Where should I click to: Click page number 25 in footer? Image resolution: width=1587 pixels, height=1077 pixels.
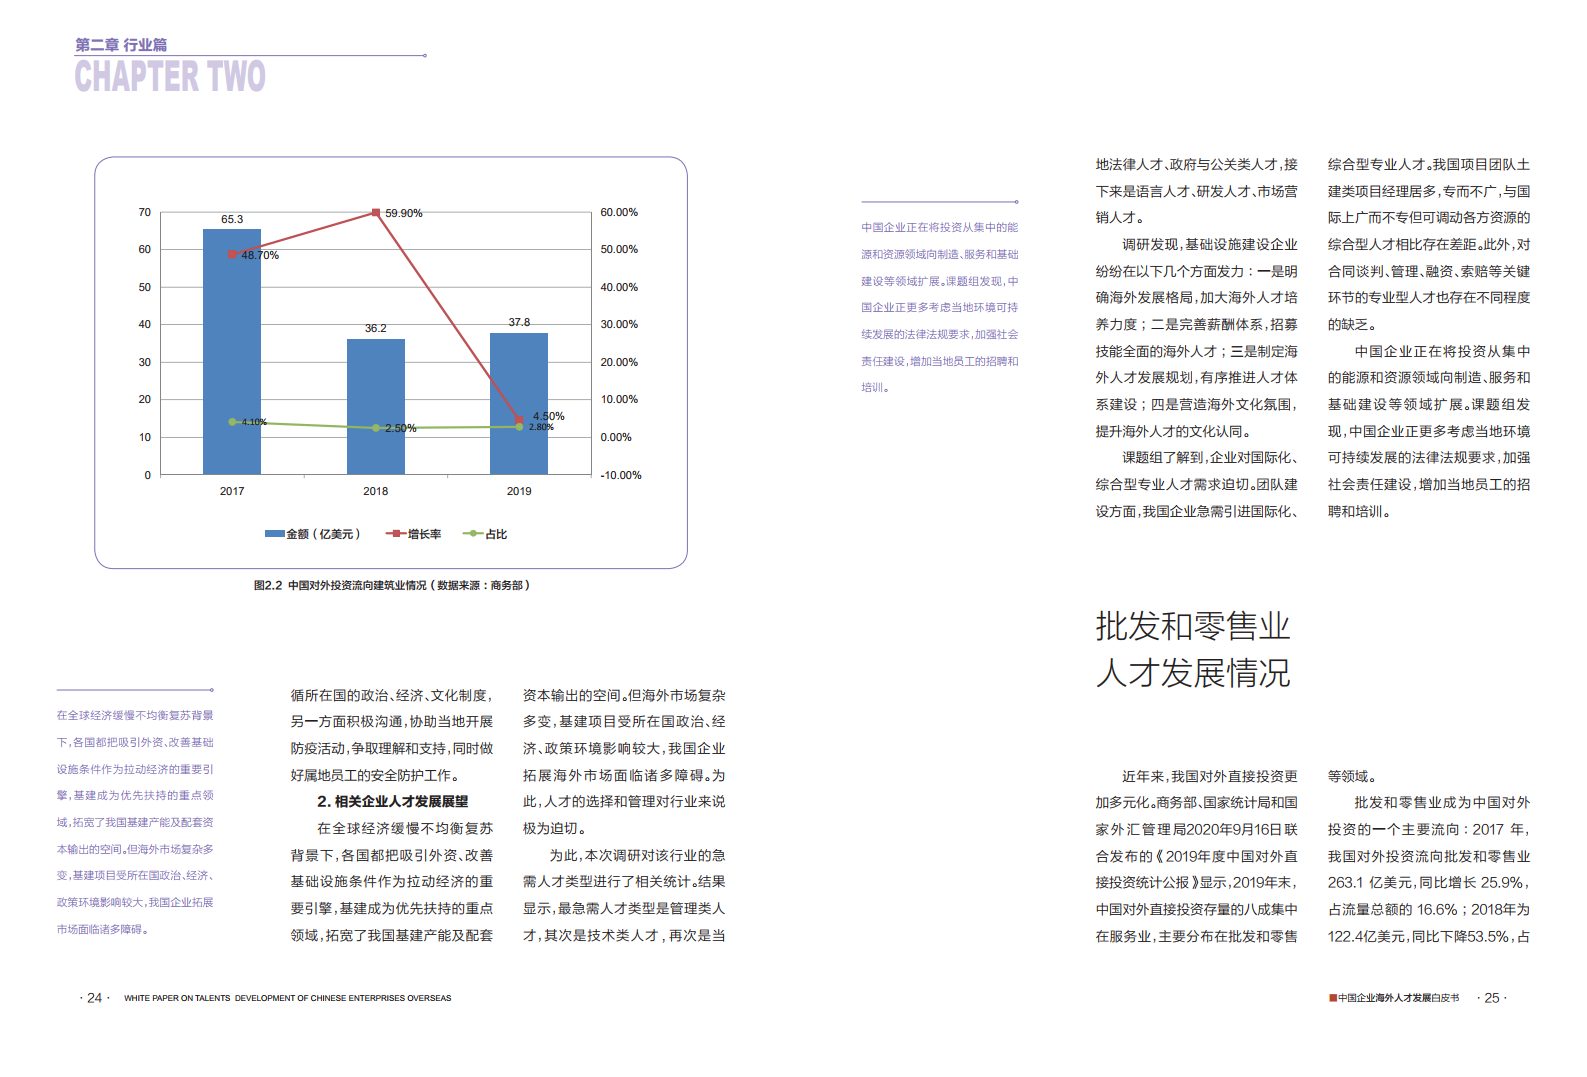point(1491,998)
